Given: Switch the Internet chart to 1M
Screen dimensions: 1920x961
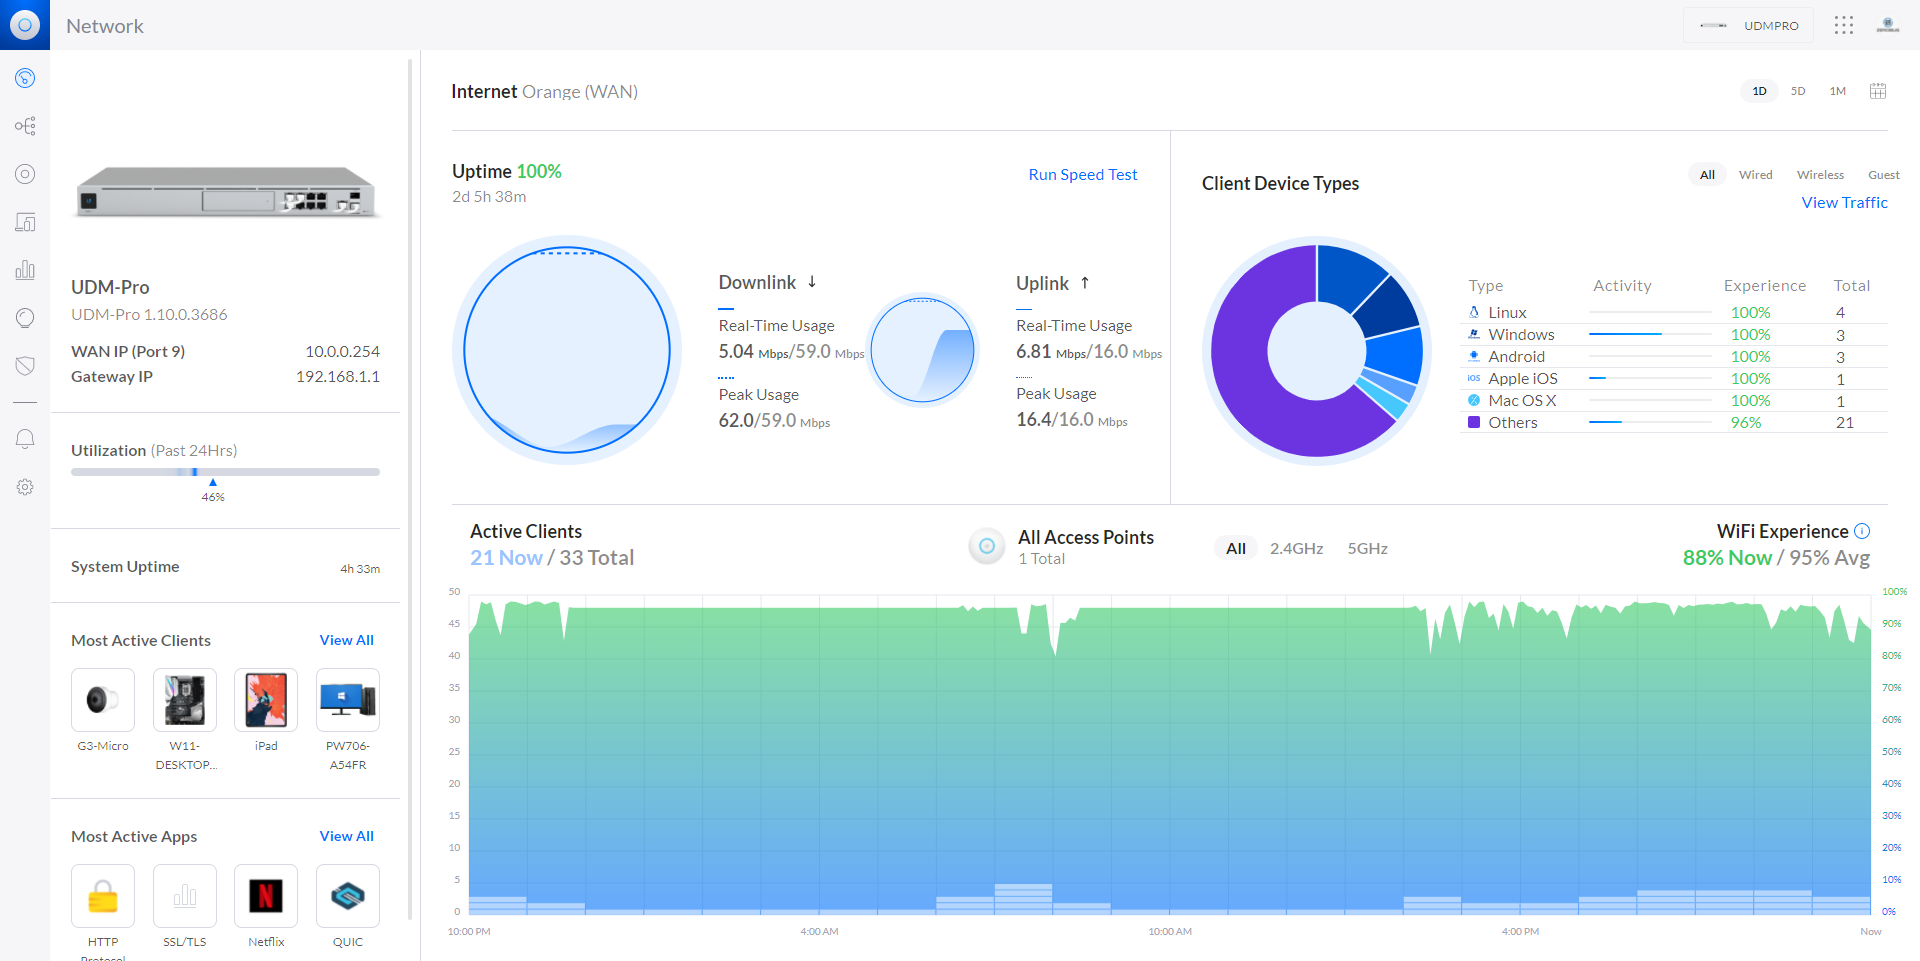Looking at the screenshot, I should point(1837,91).
